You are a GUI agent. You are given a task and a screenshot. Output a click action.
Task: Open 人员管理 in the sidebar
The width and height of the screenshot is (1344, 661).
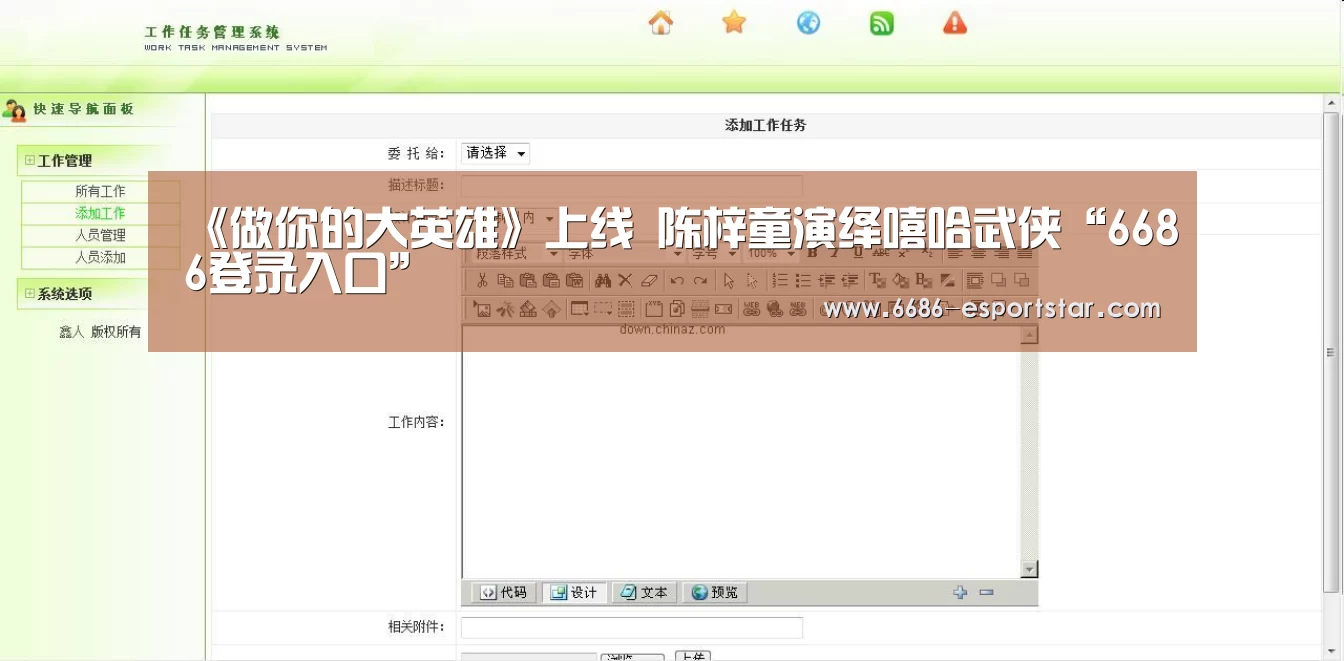[100, 235]
